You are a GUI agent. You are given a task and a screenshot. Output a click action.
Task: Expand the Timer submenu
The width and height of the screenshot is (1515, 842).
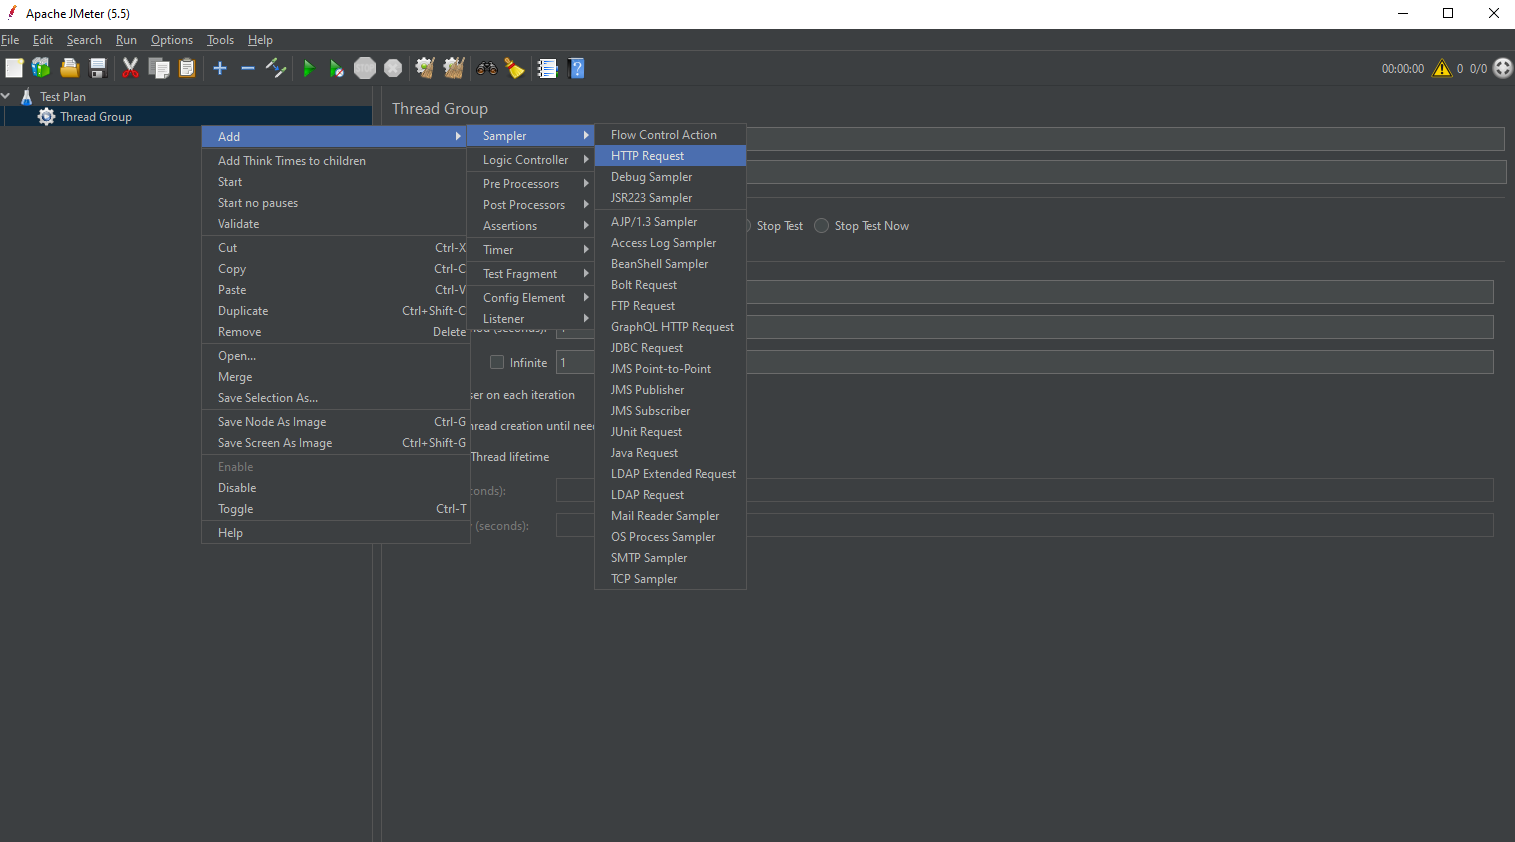(x=530, y=250)
